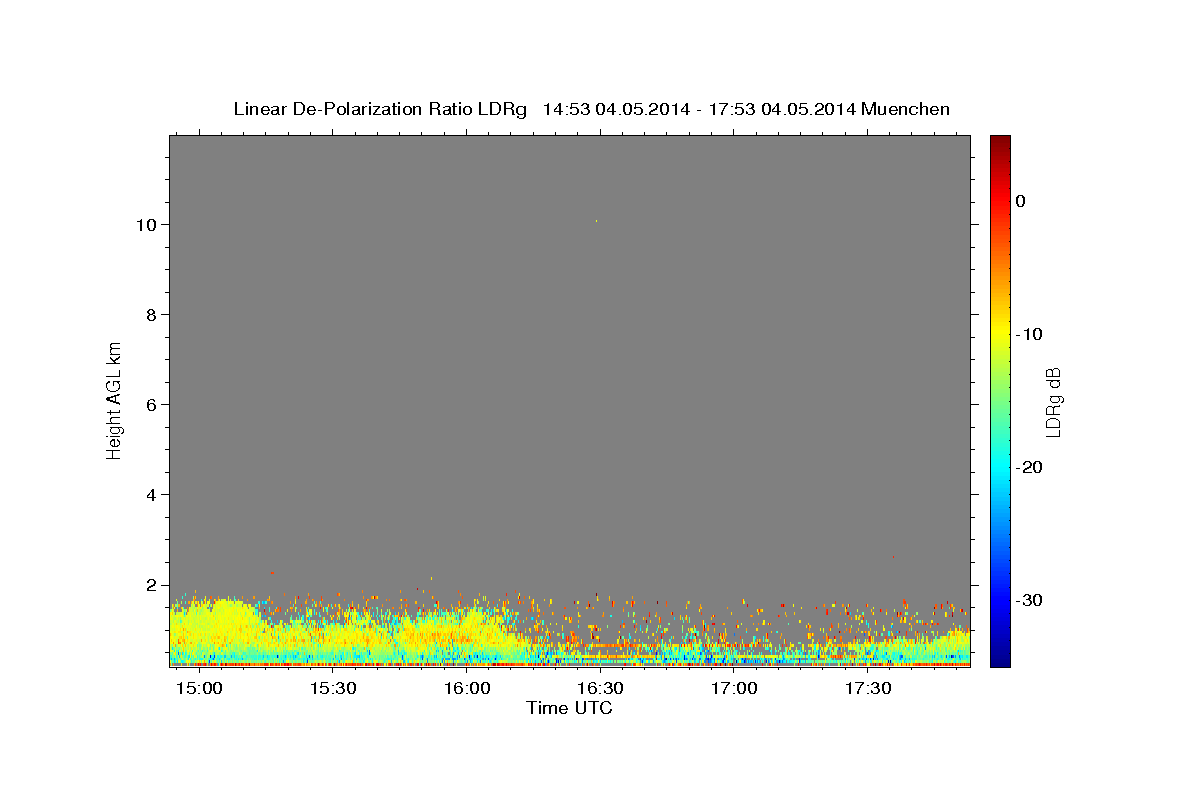Click the start time '14:53 04.05.2014' in title
Screen dimensions: 1200x800
point(615,109)
